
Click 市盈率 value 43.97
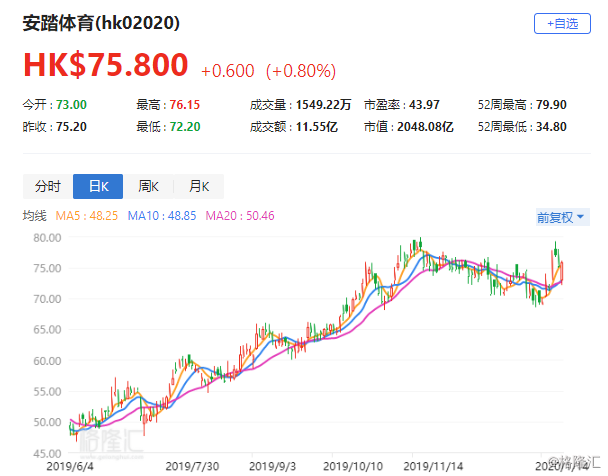point(424,105)
